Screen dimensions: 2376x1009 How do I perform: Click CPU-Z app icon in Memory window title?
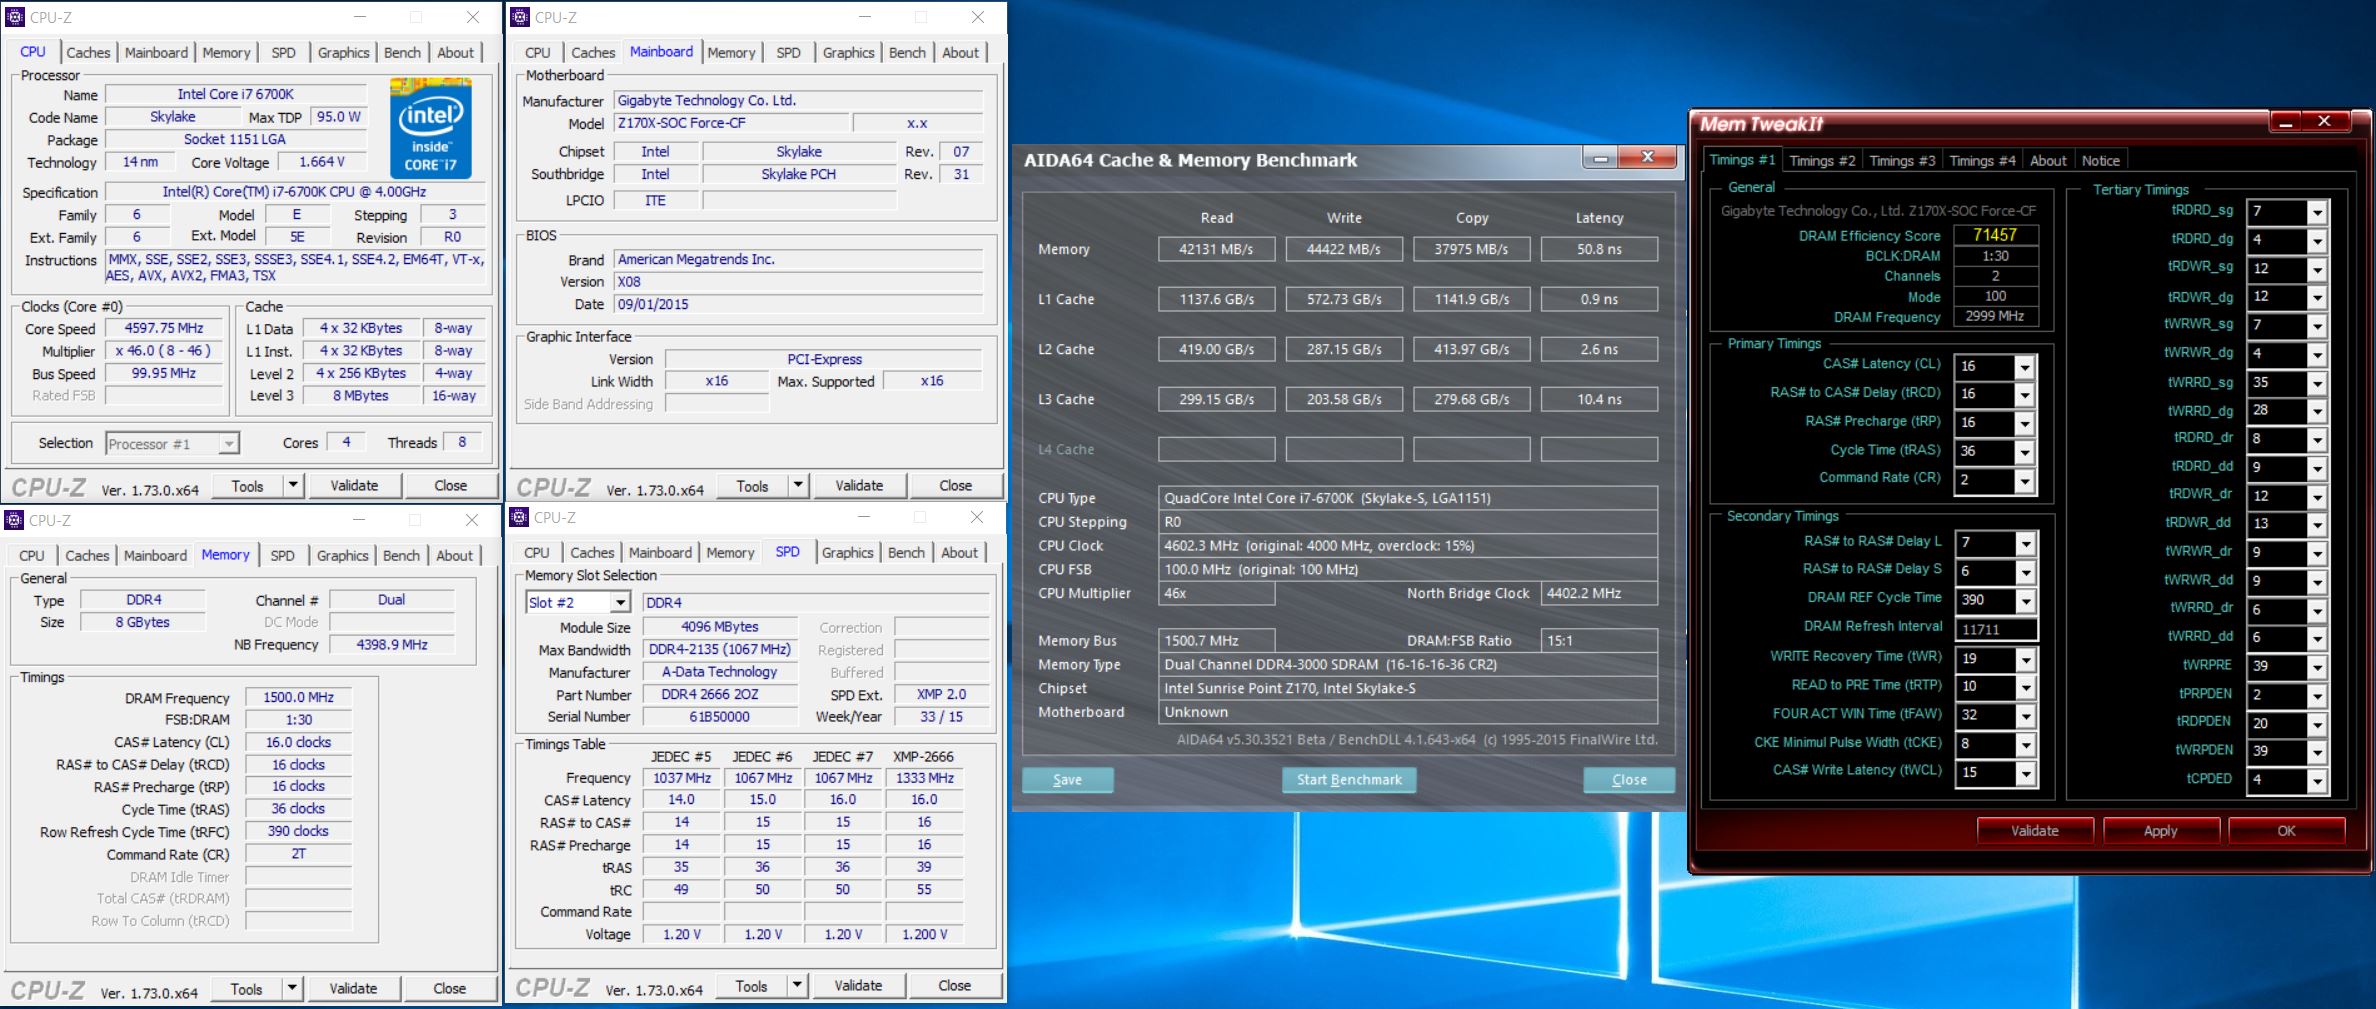tap(15, 520)
